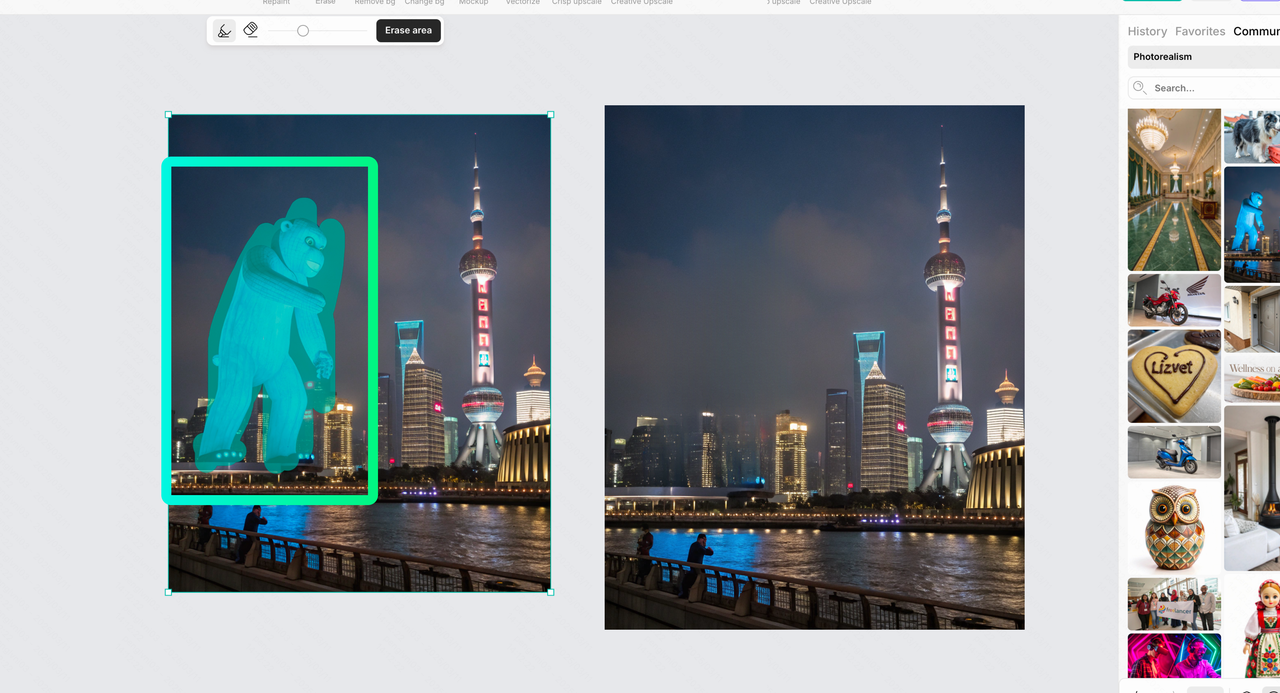Screen dimensions: 1280x693
Task: Click the bottom-left selection handle of source image
Action: [168, 592]
